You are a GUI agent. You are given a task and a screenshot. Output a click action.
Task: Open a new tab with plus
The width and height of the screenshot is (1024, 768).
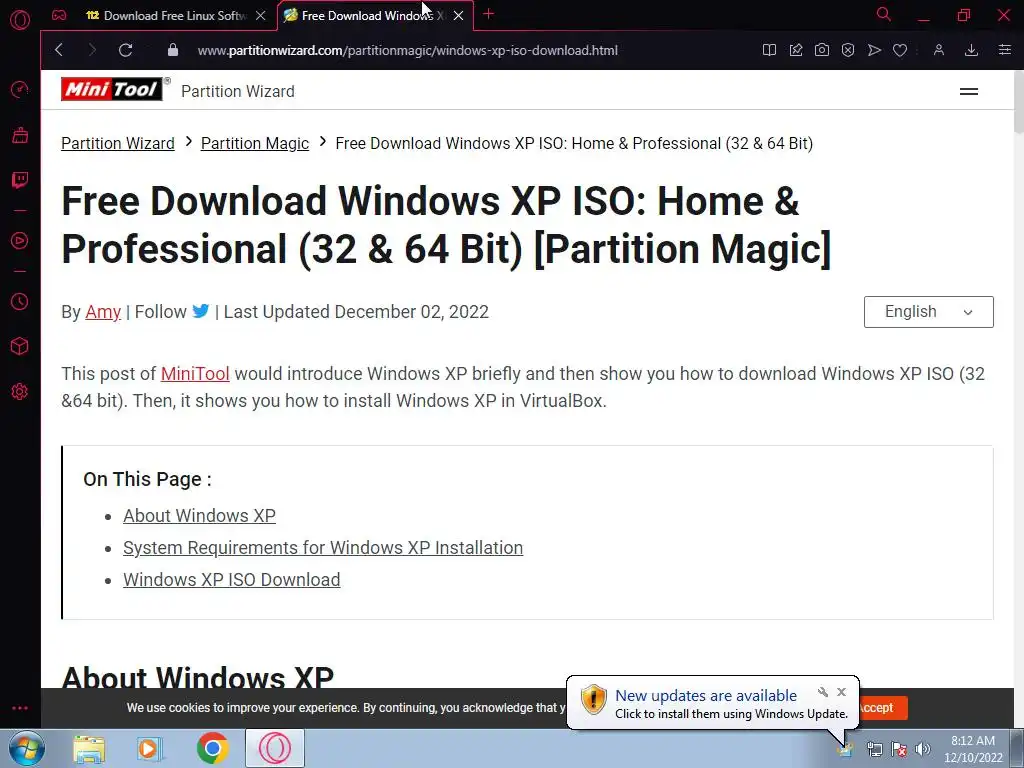[x=488, y=14]
